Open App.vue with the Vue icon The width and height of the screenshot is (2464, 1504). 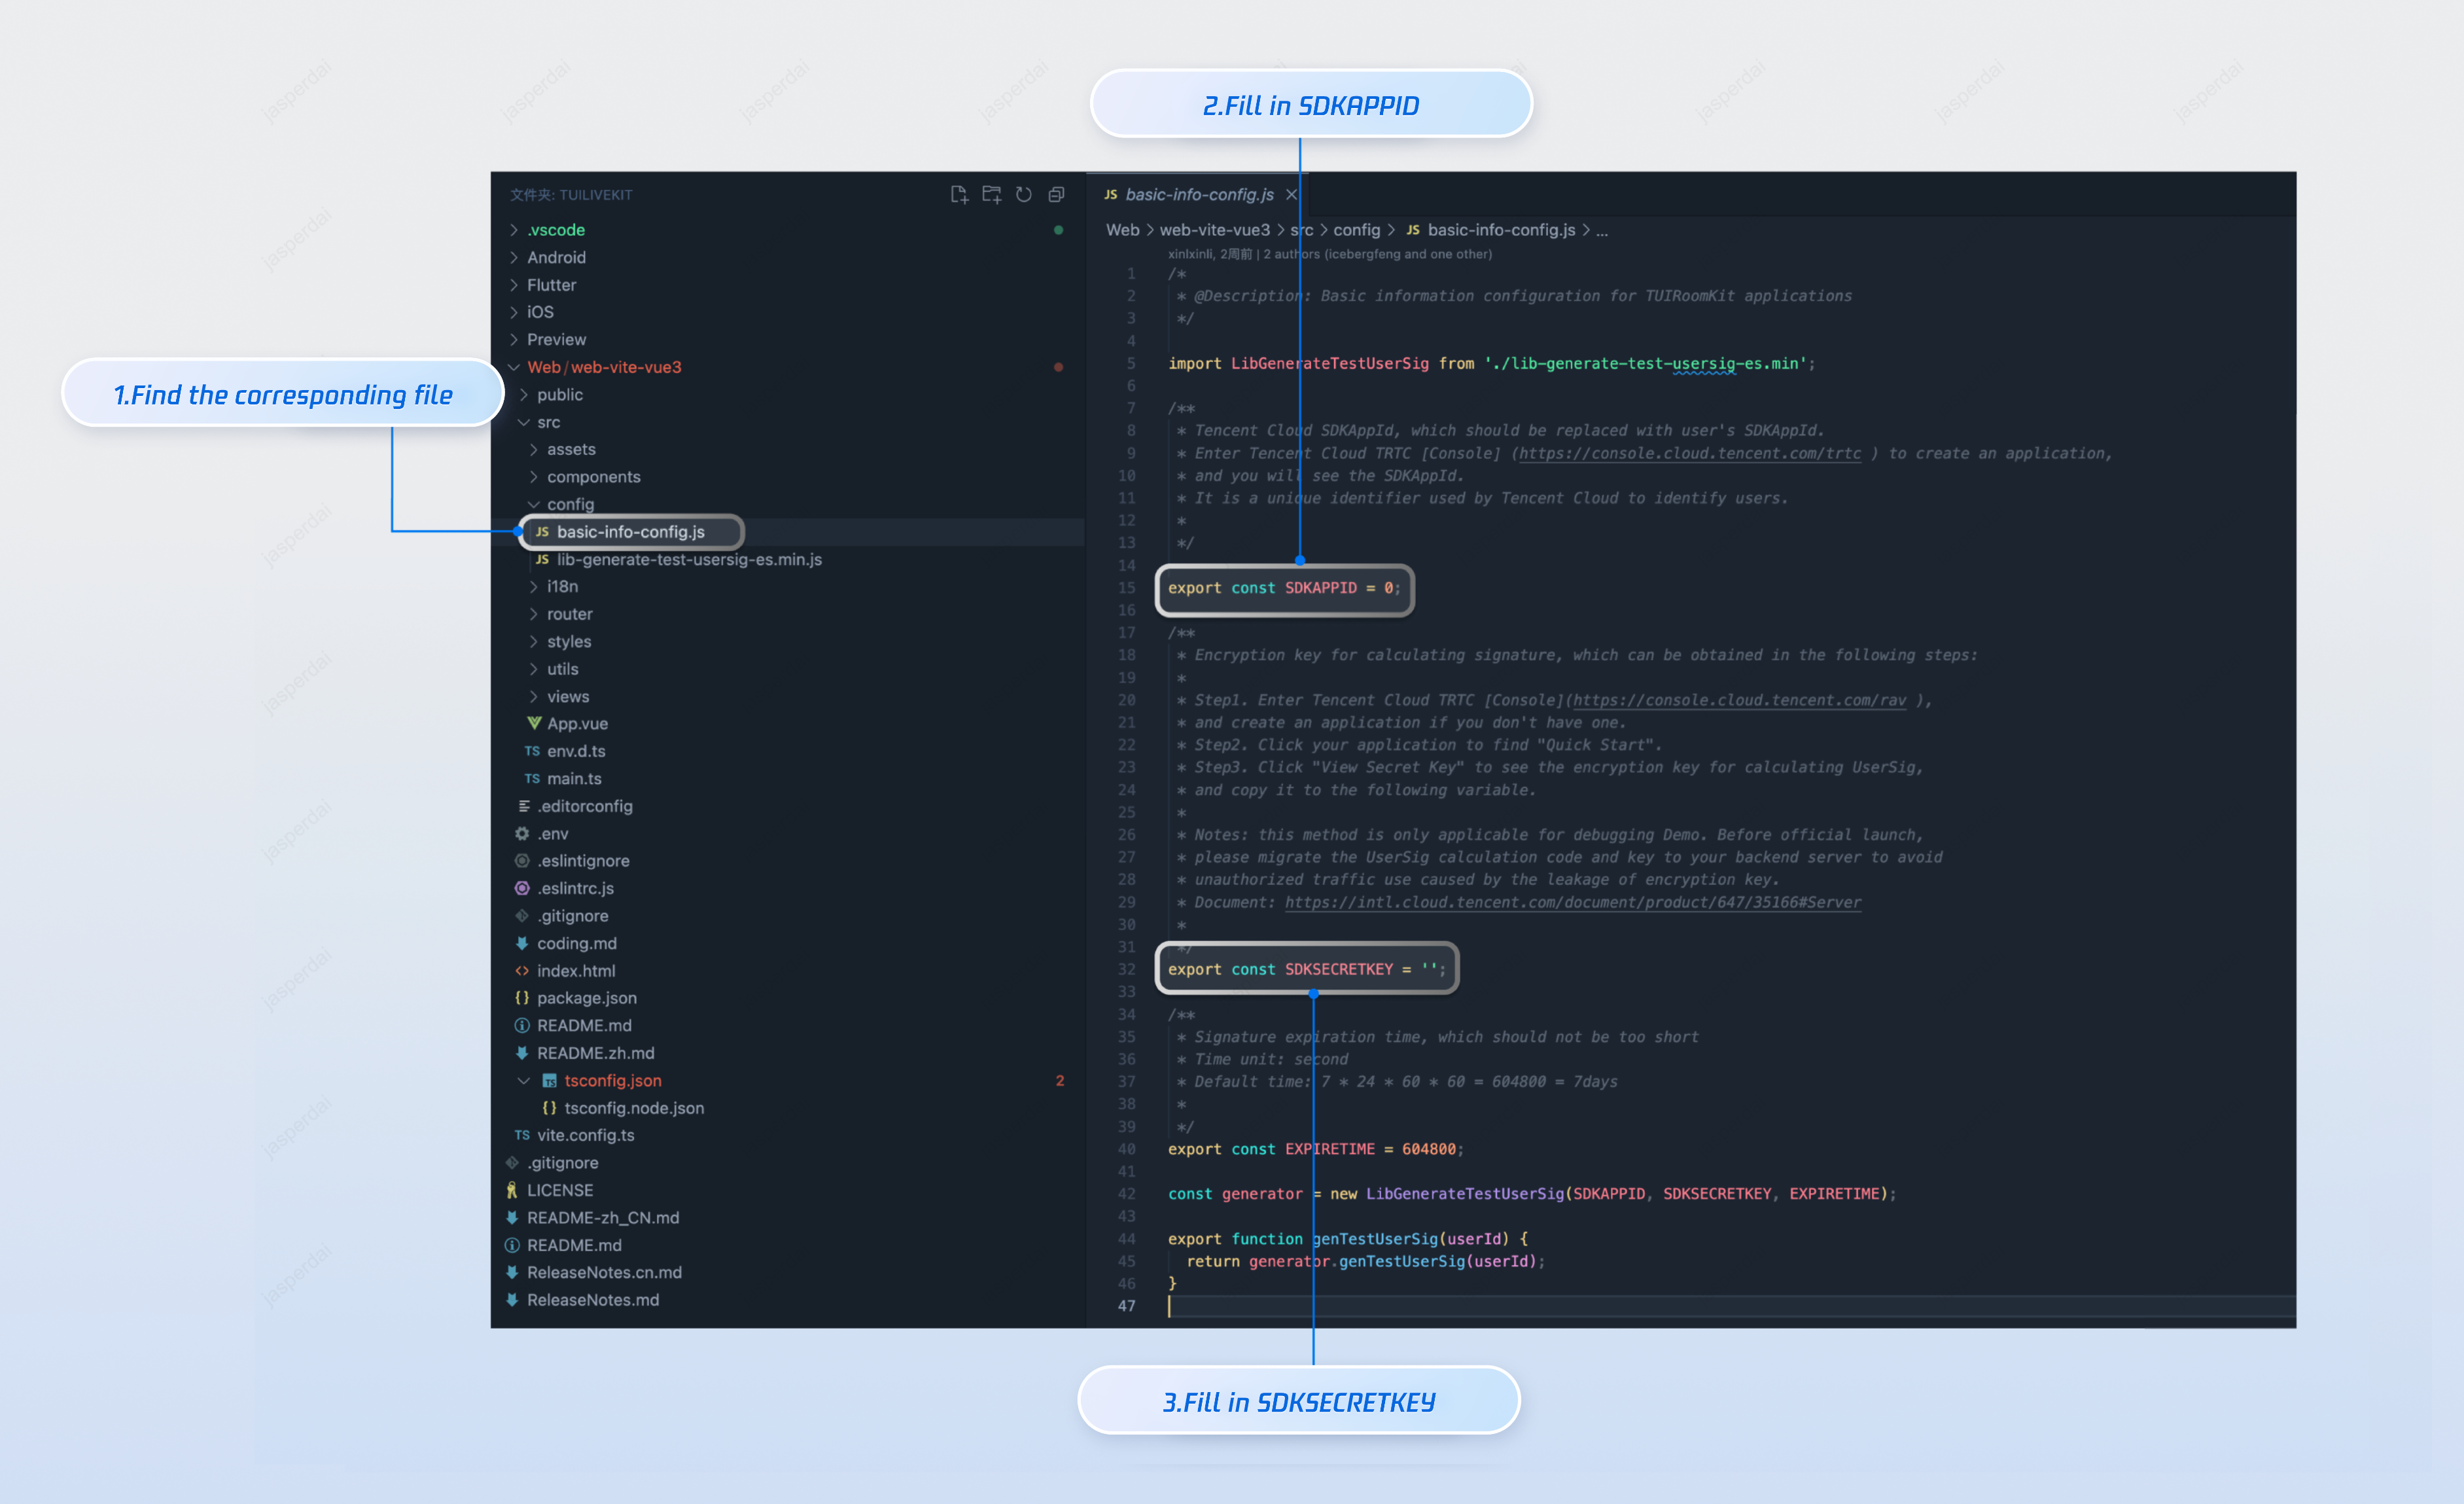click(x=576, y=723)
